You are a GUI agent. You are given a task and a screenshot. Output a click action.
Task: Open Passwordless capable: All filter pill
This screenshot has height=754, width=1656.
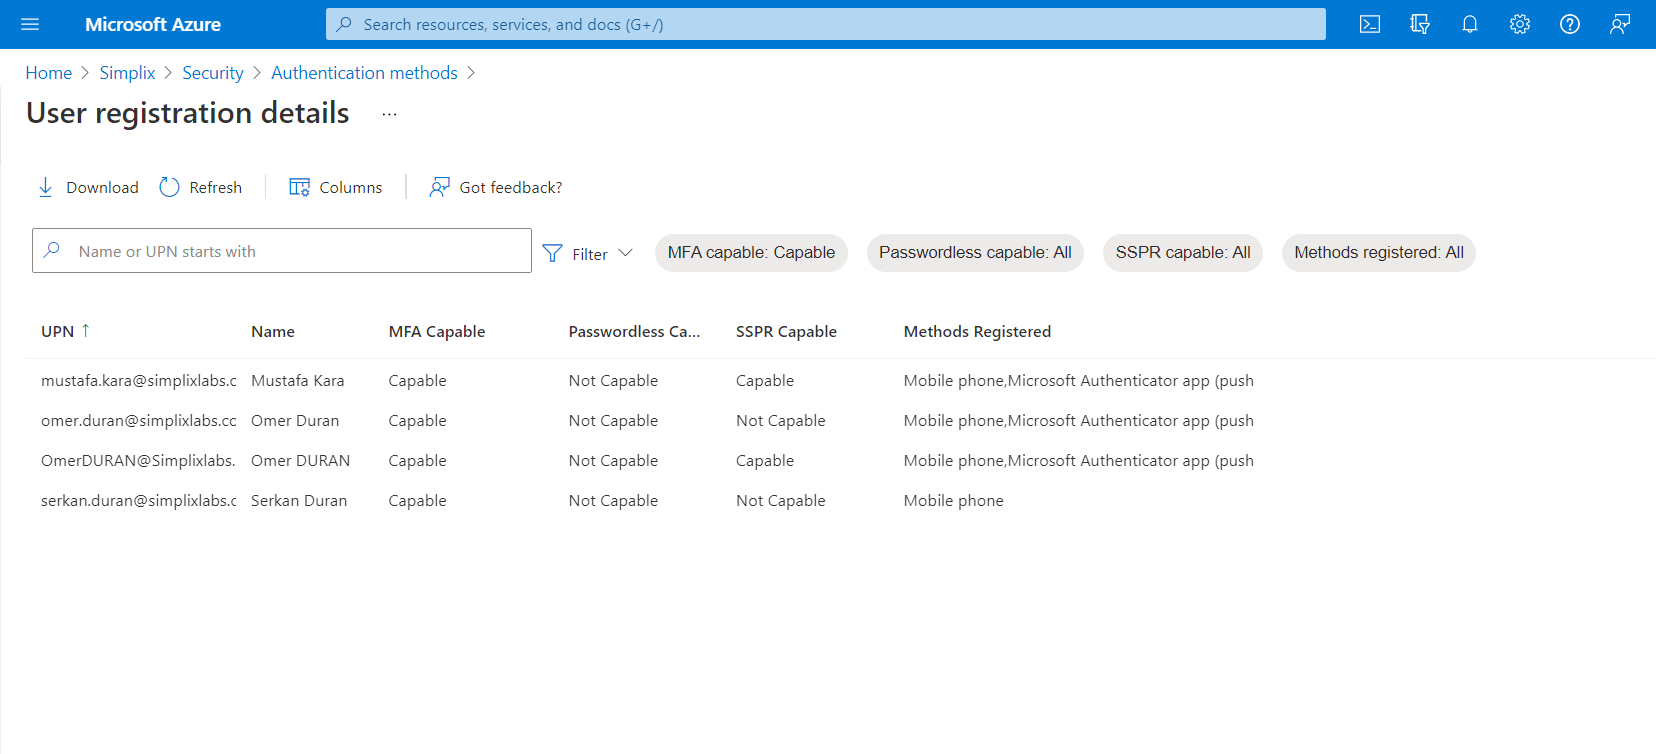pos(975,253)
